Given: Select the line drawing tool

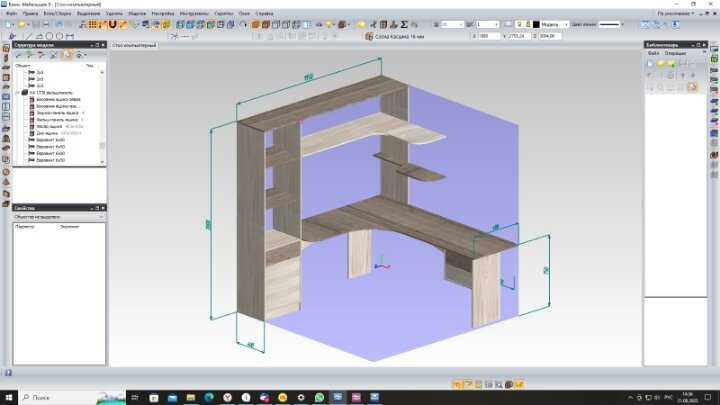Looking at the screenshot, I should point(29,36).
